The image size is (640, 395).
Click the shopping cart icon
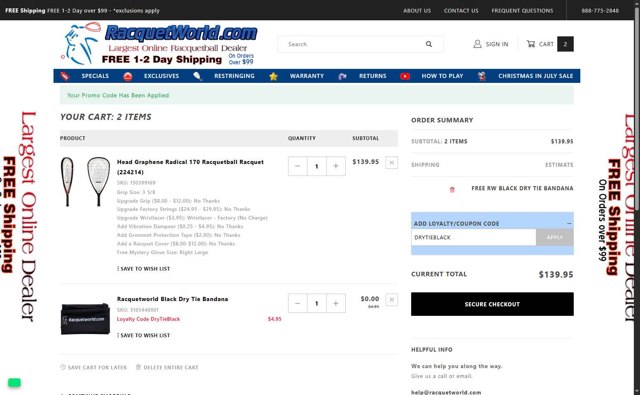531,44
